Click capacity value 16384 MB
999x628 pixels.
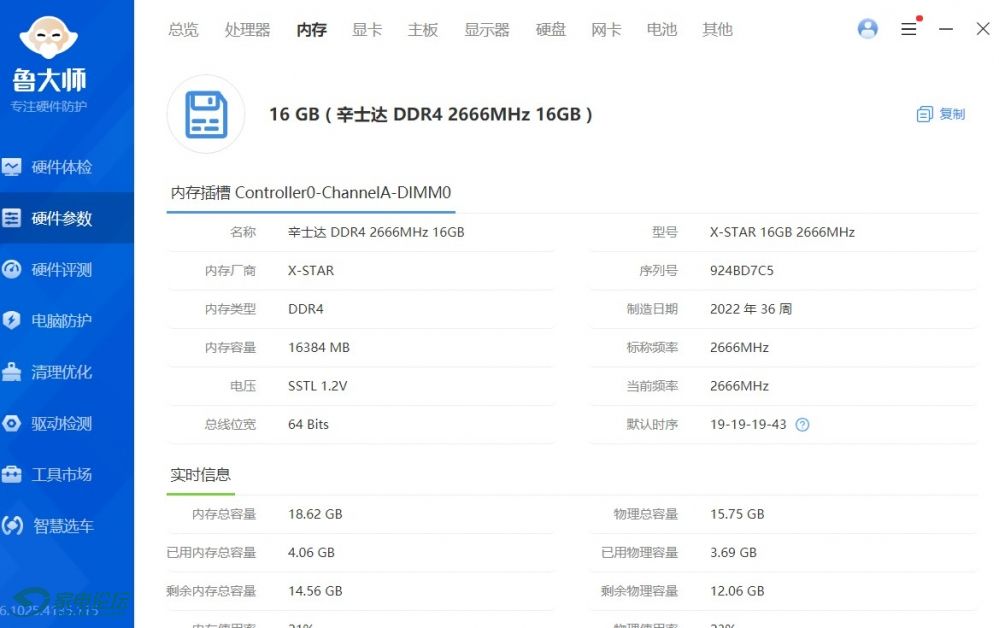tap(319, 348)
